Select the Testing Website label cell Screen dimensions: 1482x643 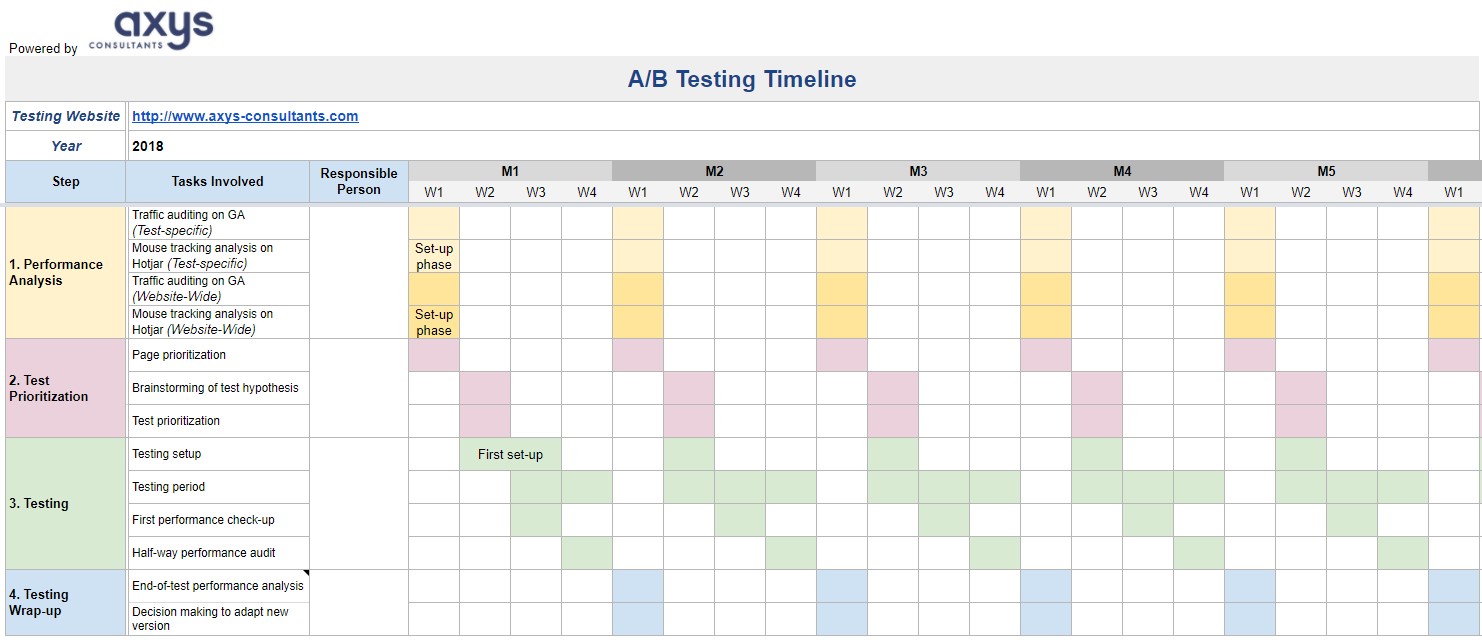66,116
